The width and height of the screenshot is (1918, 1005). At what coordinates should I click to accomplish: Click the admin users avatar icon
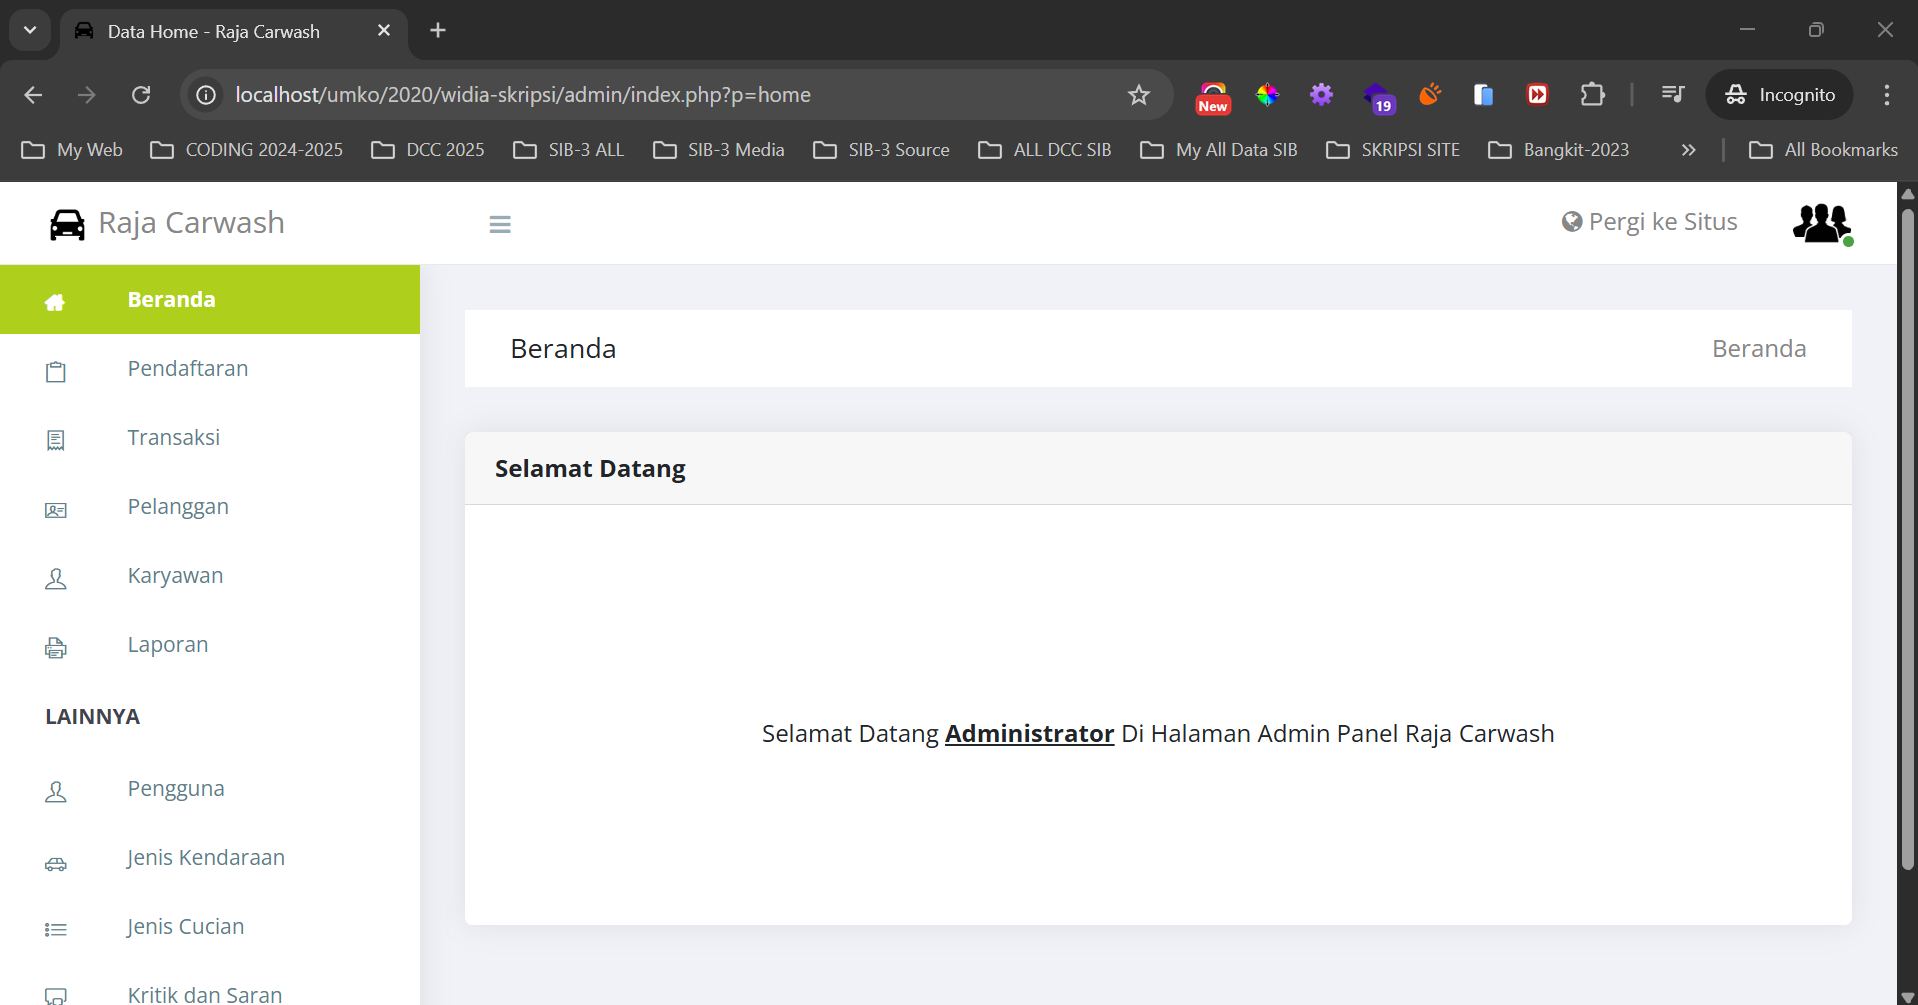(x=1822, y=223)
